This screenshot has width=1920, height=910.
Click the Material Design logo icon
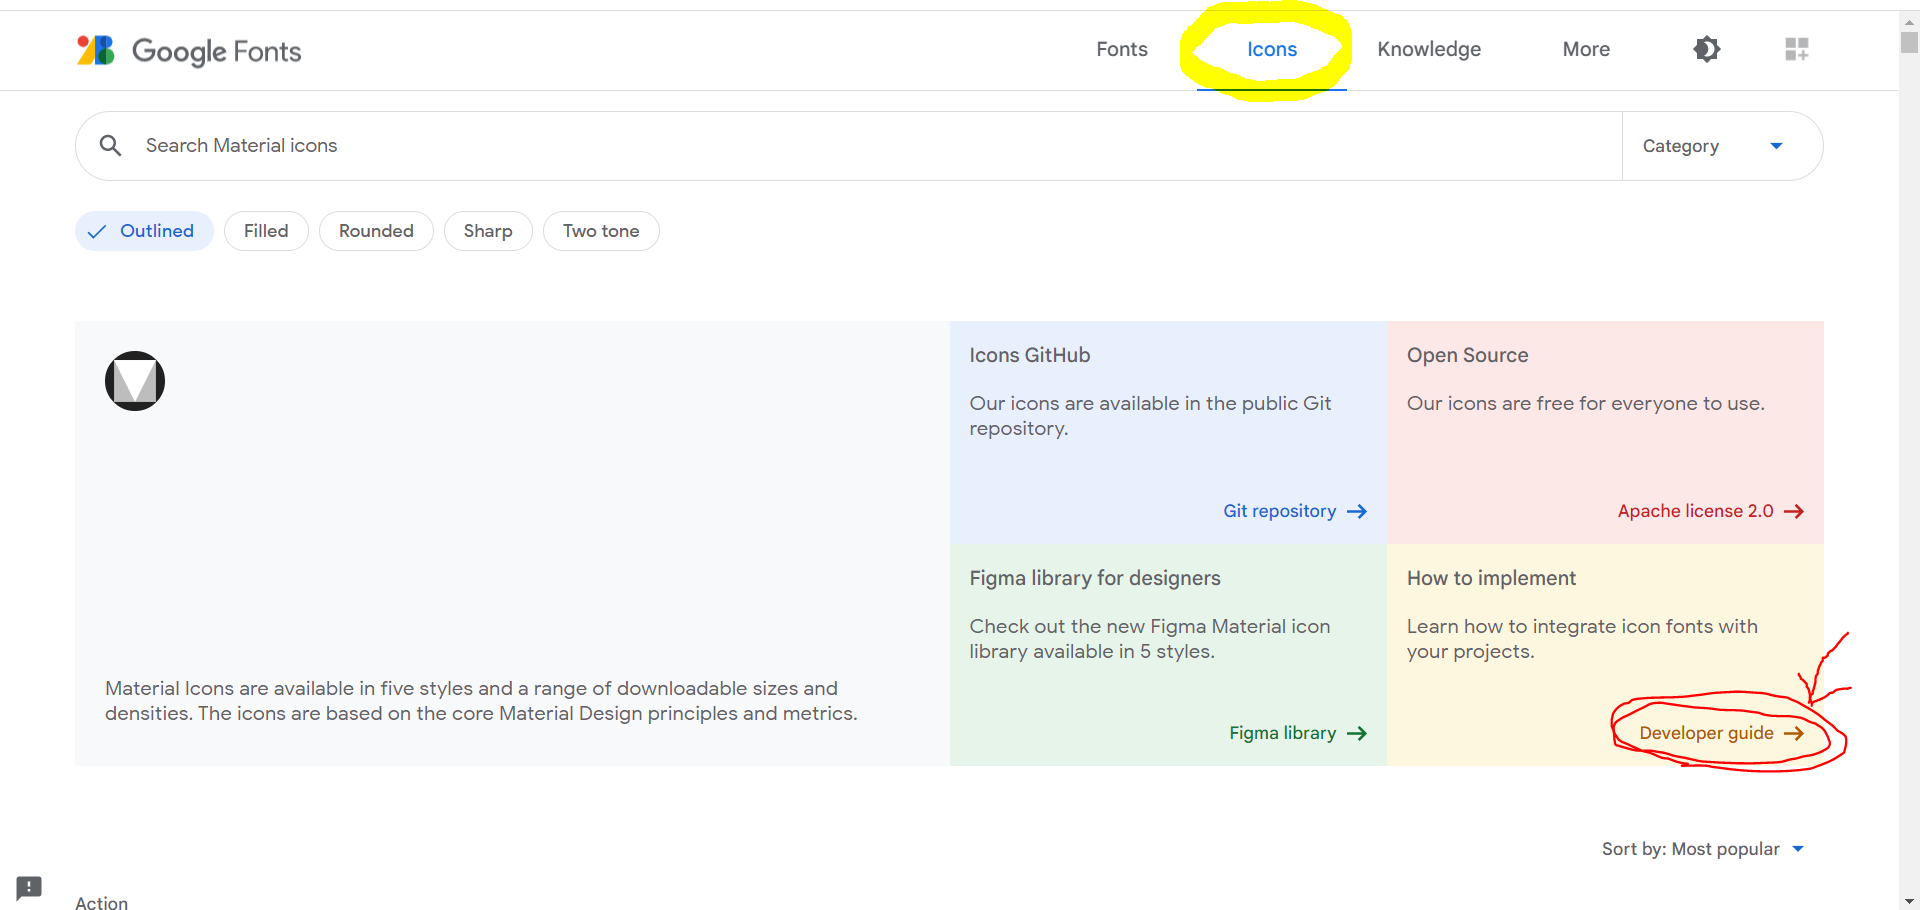pos(135,381)
